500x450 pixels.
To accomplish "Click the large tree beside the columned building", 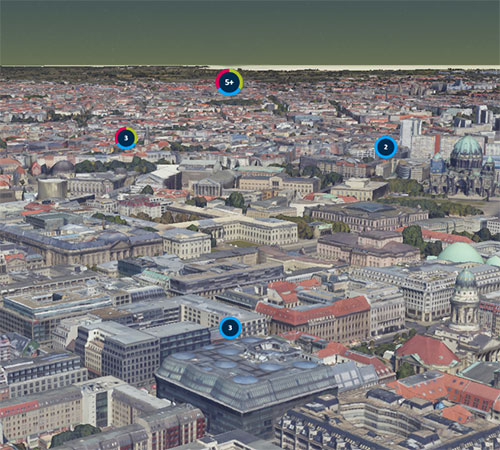I will (x=235, y=200).
